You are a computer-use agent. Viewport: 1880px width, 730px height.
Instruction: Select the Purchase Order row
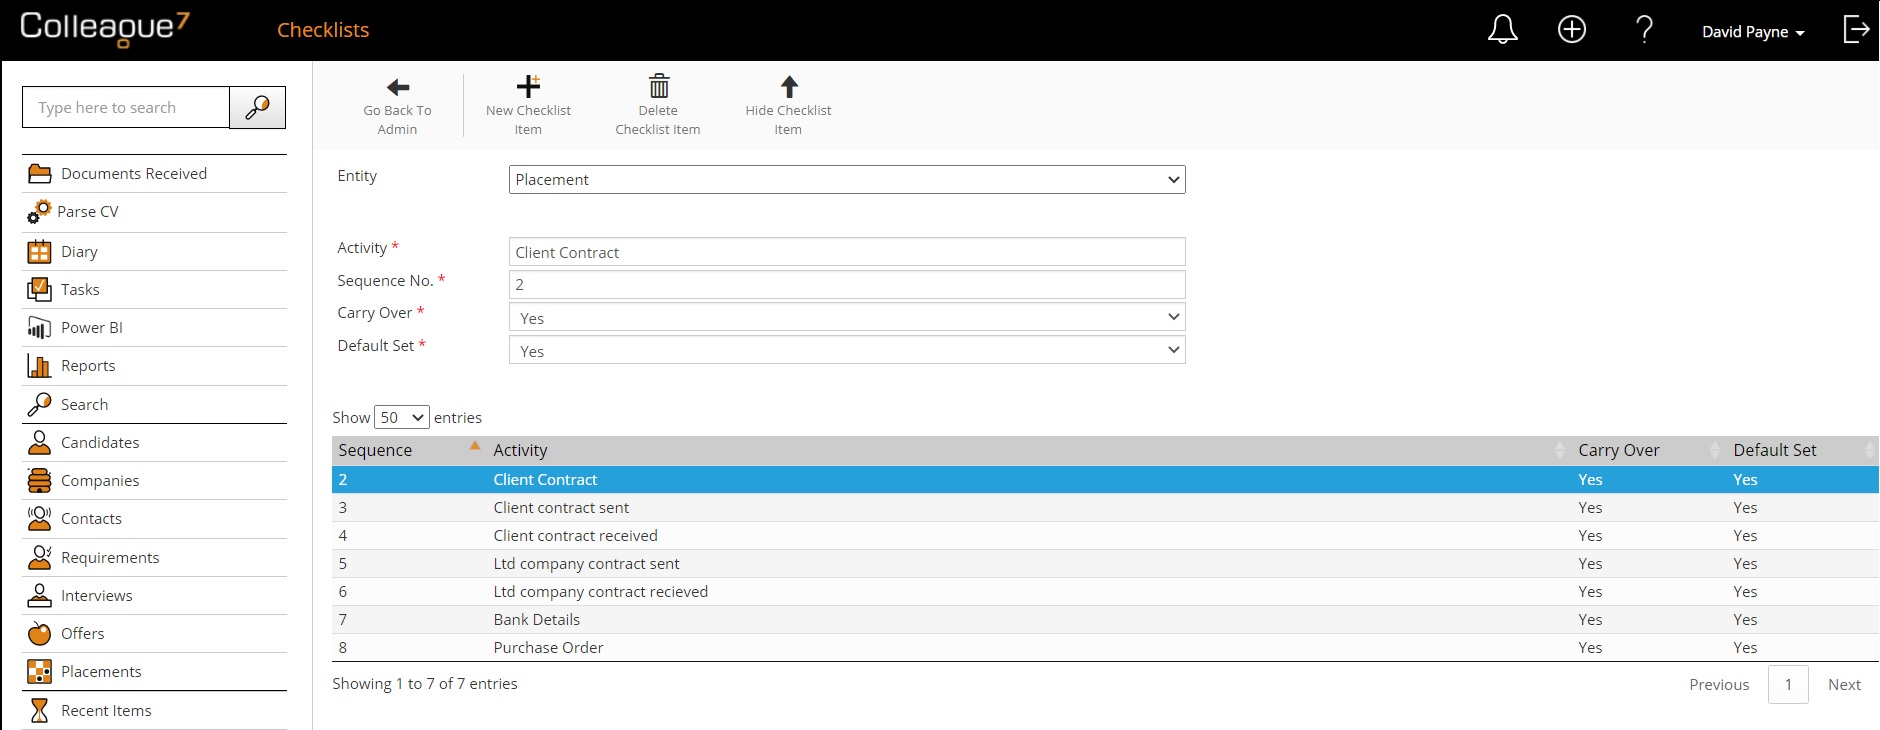coord(1105,648)
